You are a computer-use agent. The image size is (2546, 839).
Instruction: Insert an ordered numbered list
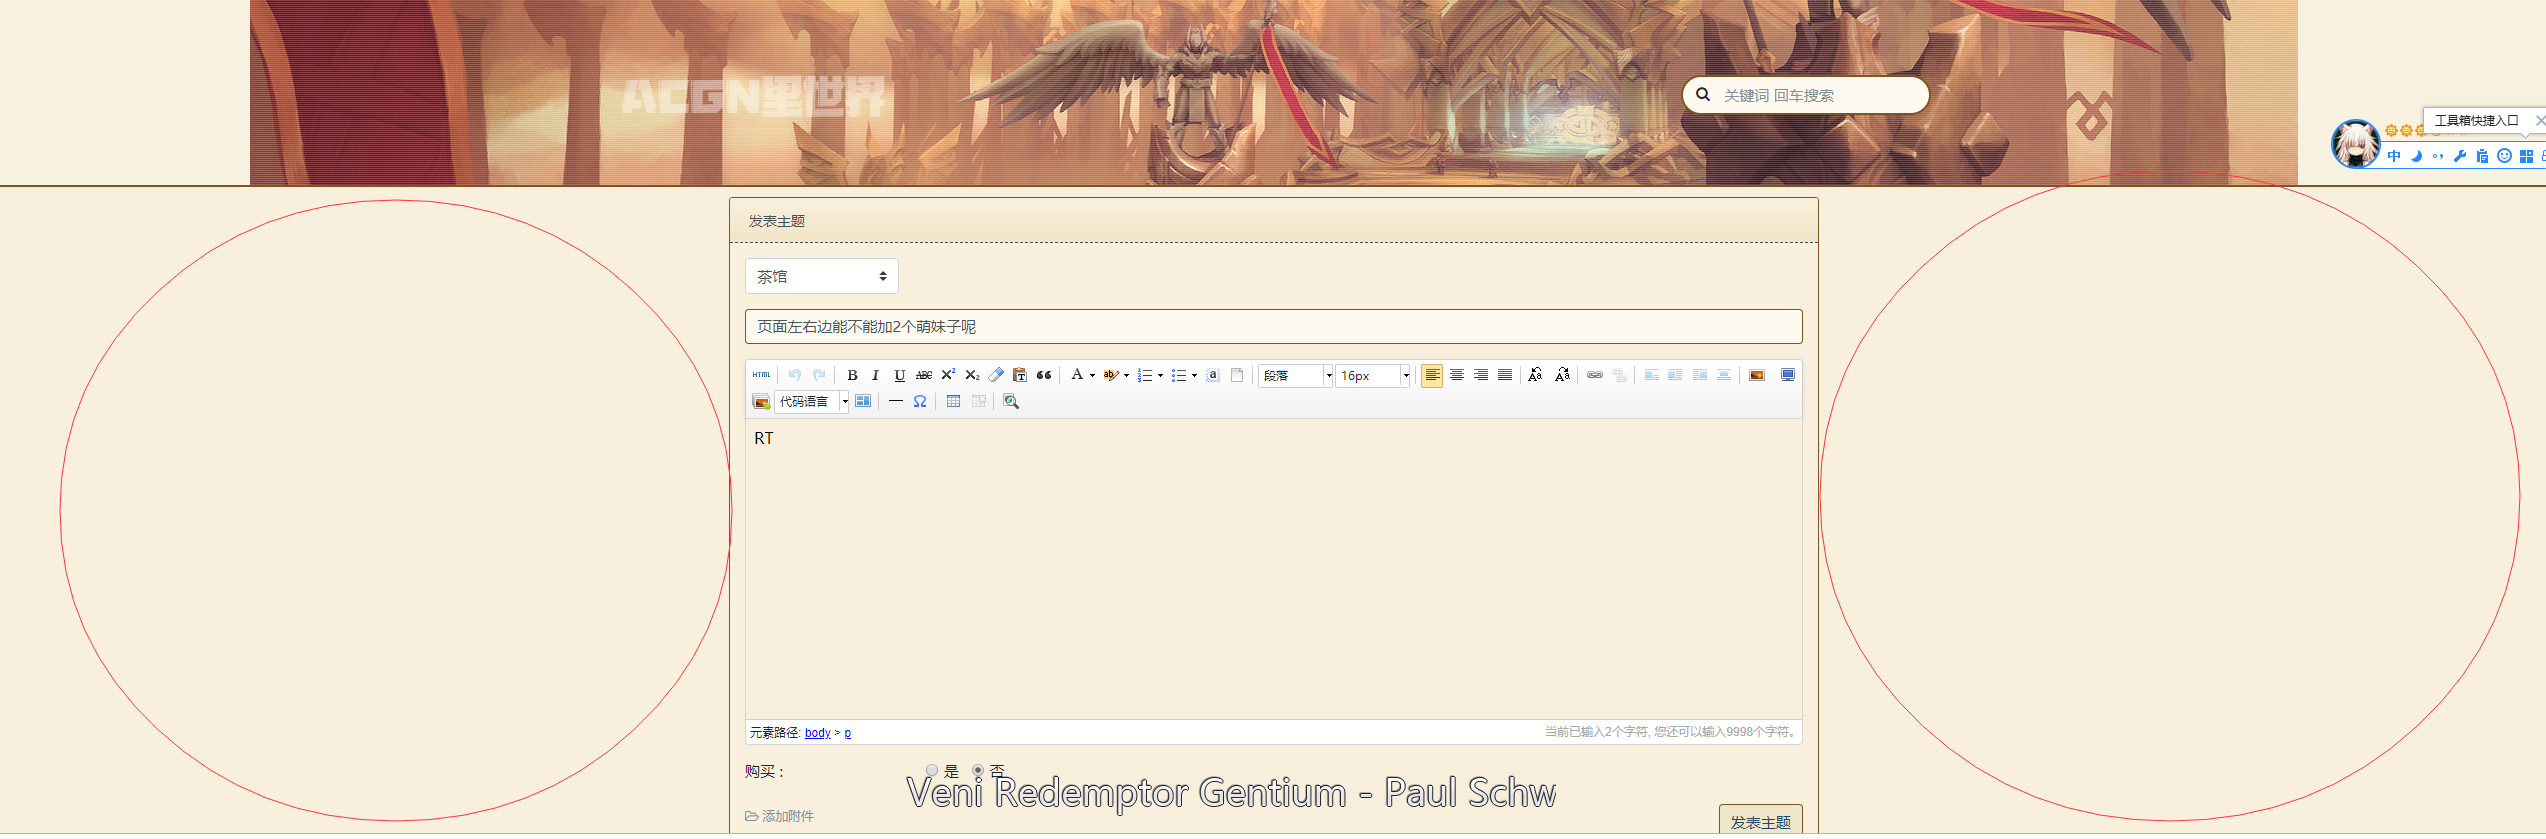point(1145,375)
